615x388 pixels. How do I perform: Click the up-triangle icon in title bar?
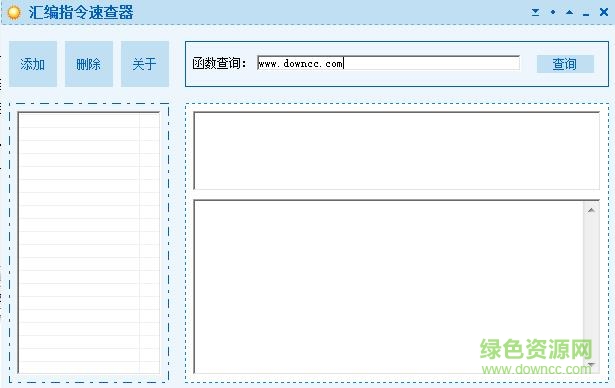(x=570, y=13)
